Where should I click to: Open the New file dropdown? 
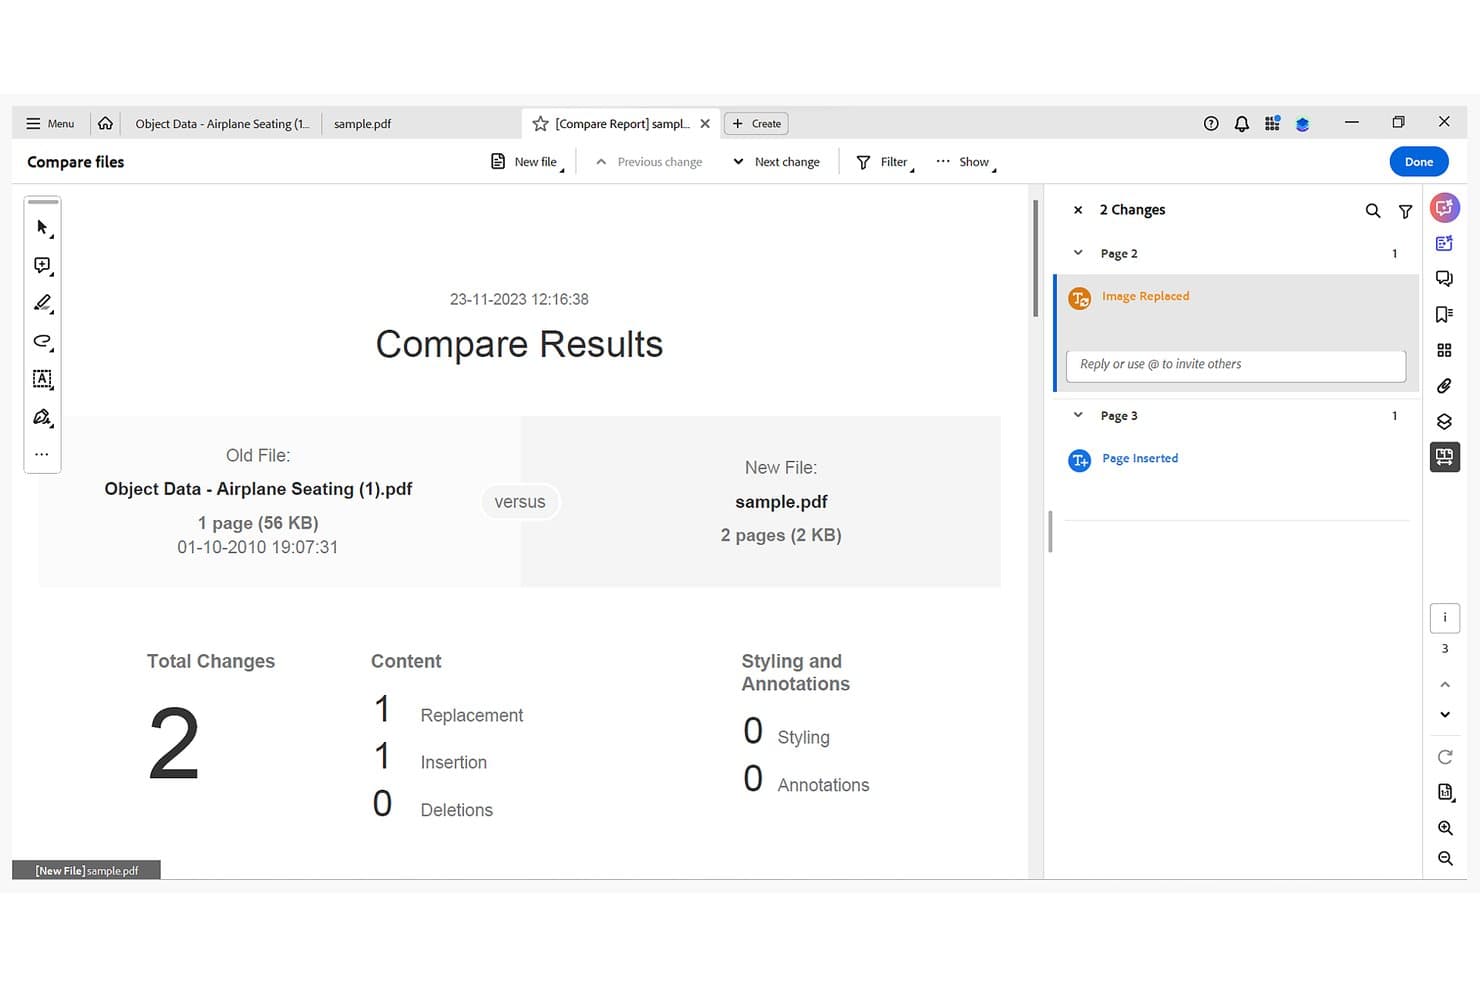(x=527, y=162)
